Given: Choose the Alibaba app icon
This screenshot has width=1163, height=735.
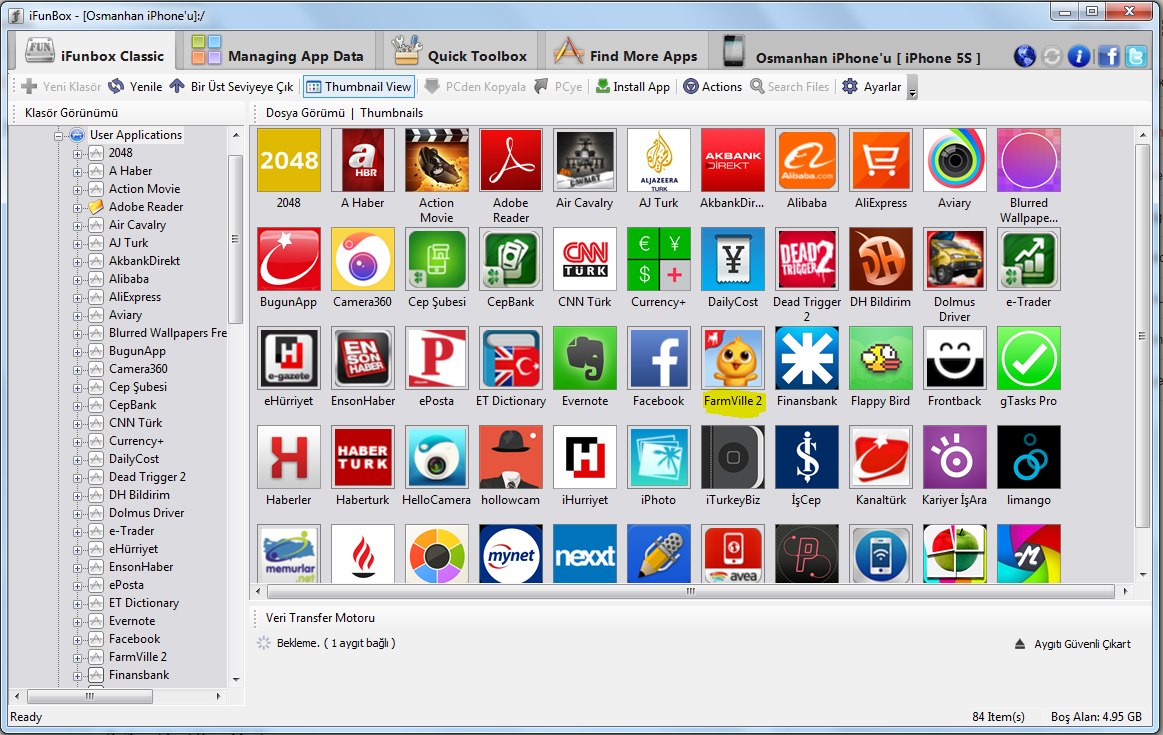Looking at the screenshot, I should tap(806, 160).
